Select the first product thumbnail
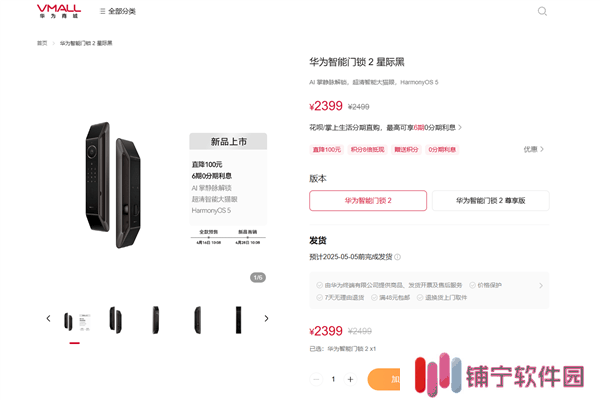Viewport: 600px width, 400px height. tap(75, 321)
